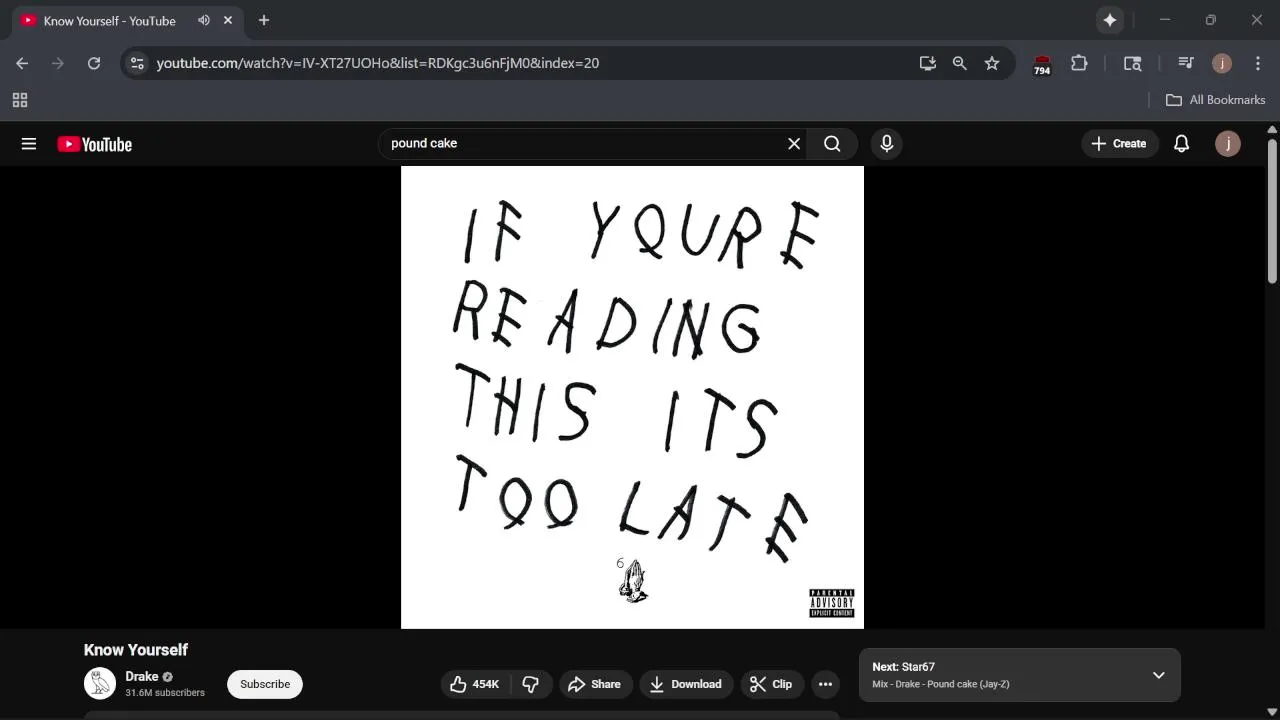This screenshot has height=720, width=1280.
Task: Open the Create menu
Action: click(x=1119, y=144)
